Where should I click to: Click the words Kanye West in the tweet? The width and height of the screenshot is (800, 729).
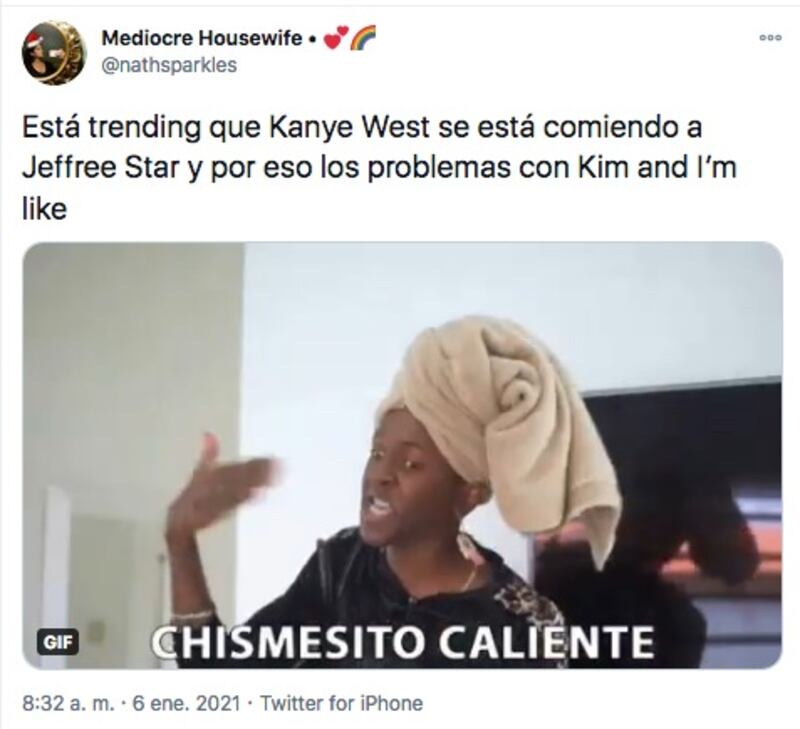point(348,128)
